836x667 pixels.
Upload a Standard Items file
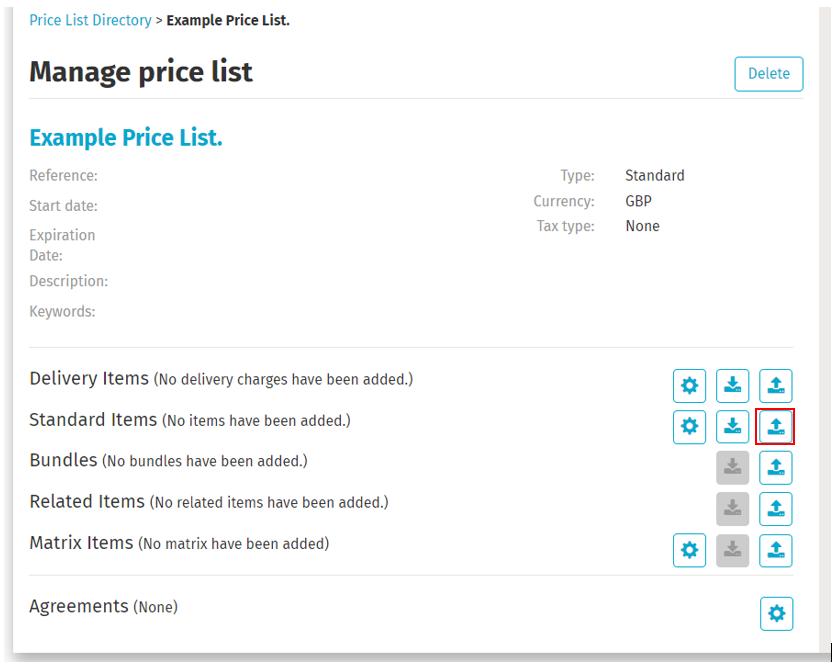tap(776, 427)
